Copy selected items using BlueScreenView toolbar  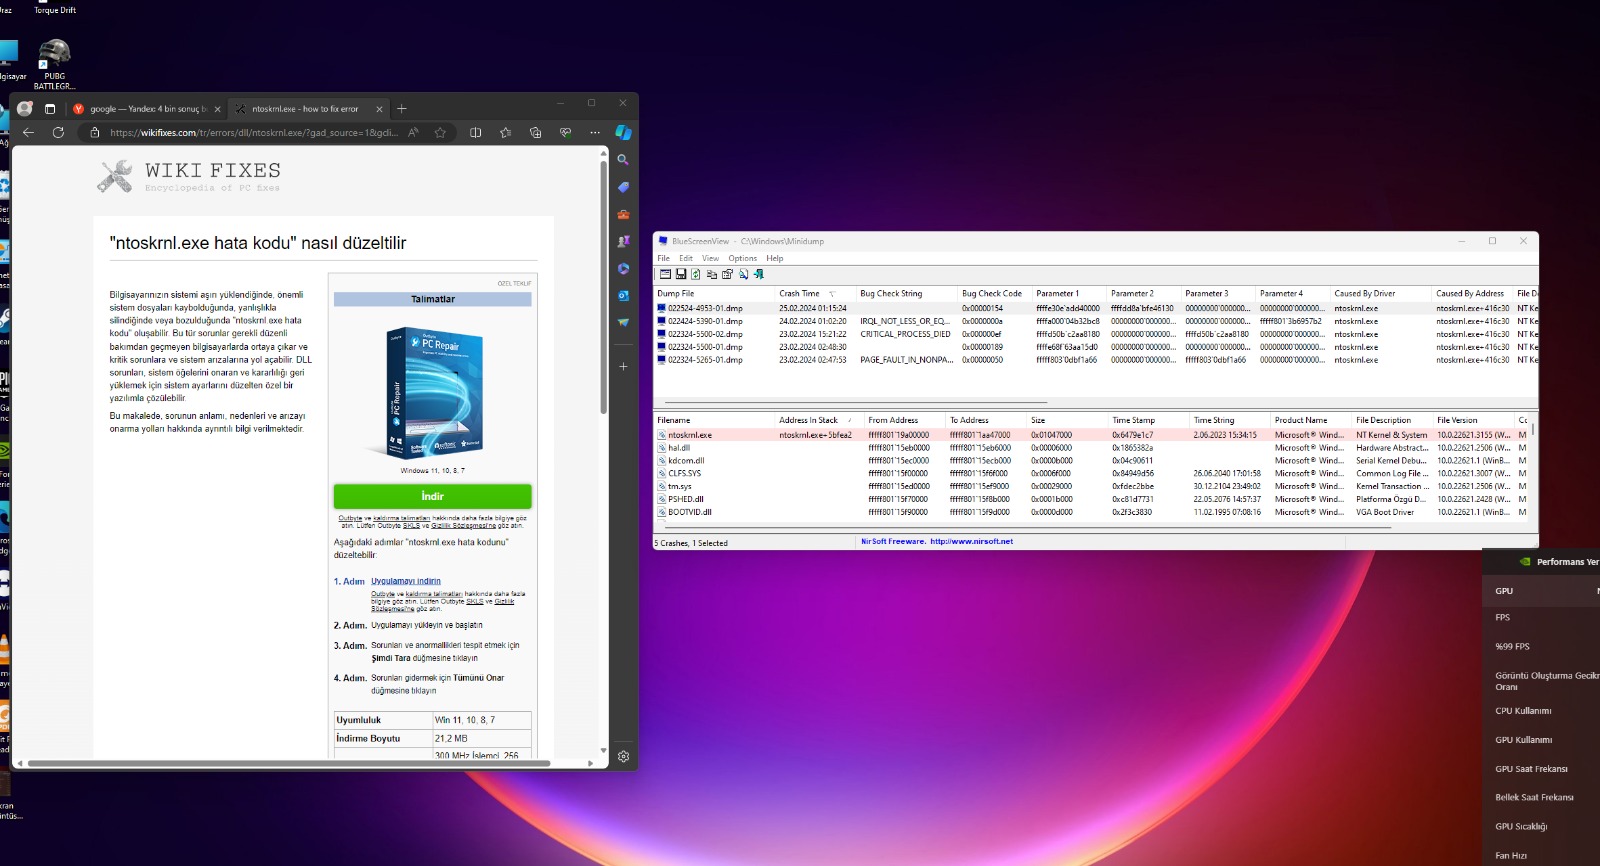coord(712,274)
